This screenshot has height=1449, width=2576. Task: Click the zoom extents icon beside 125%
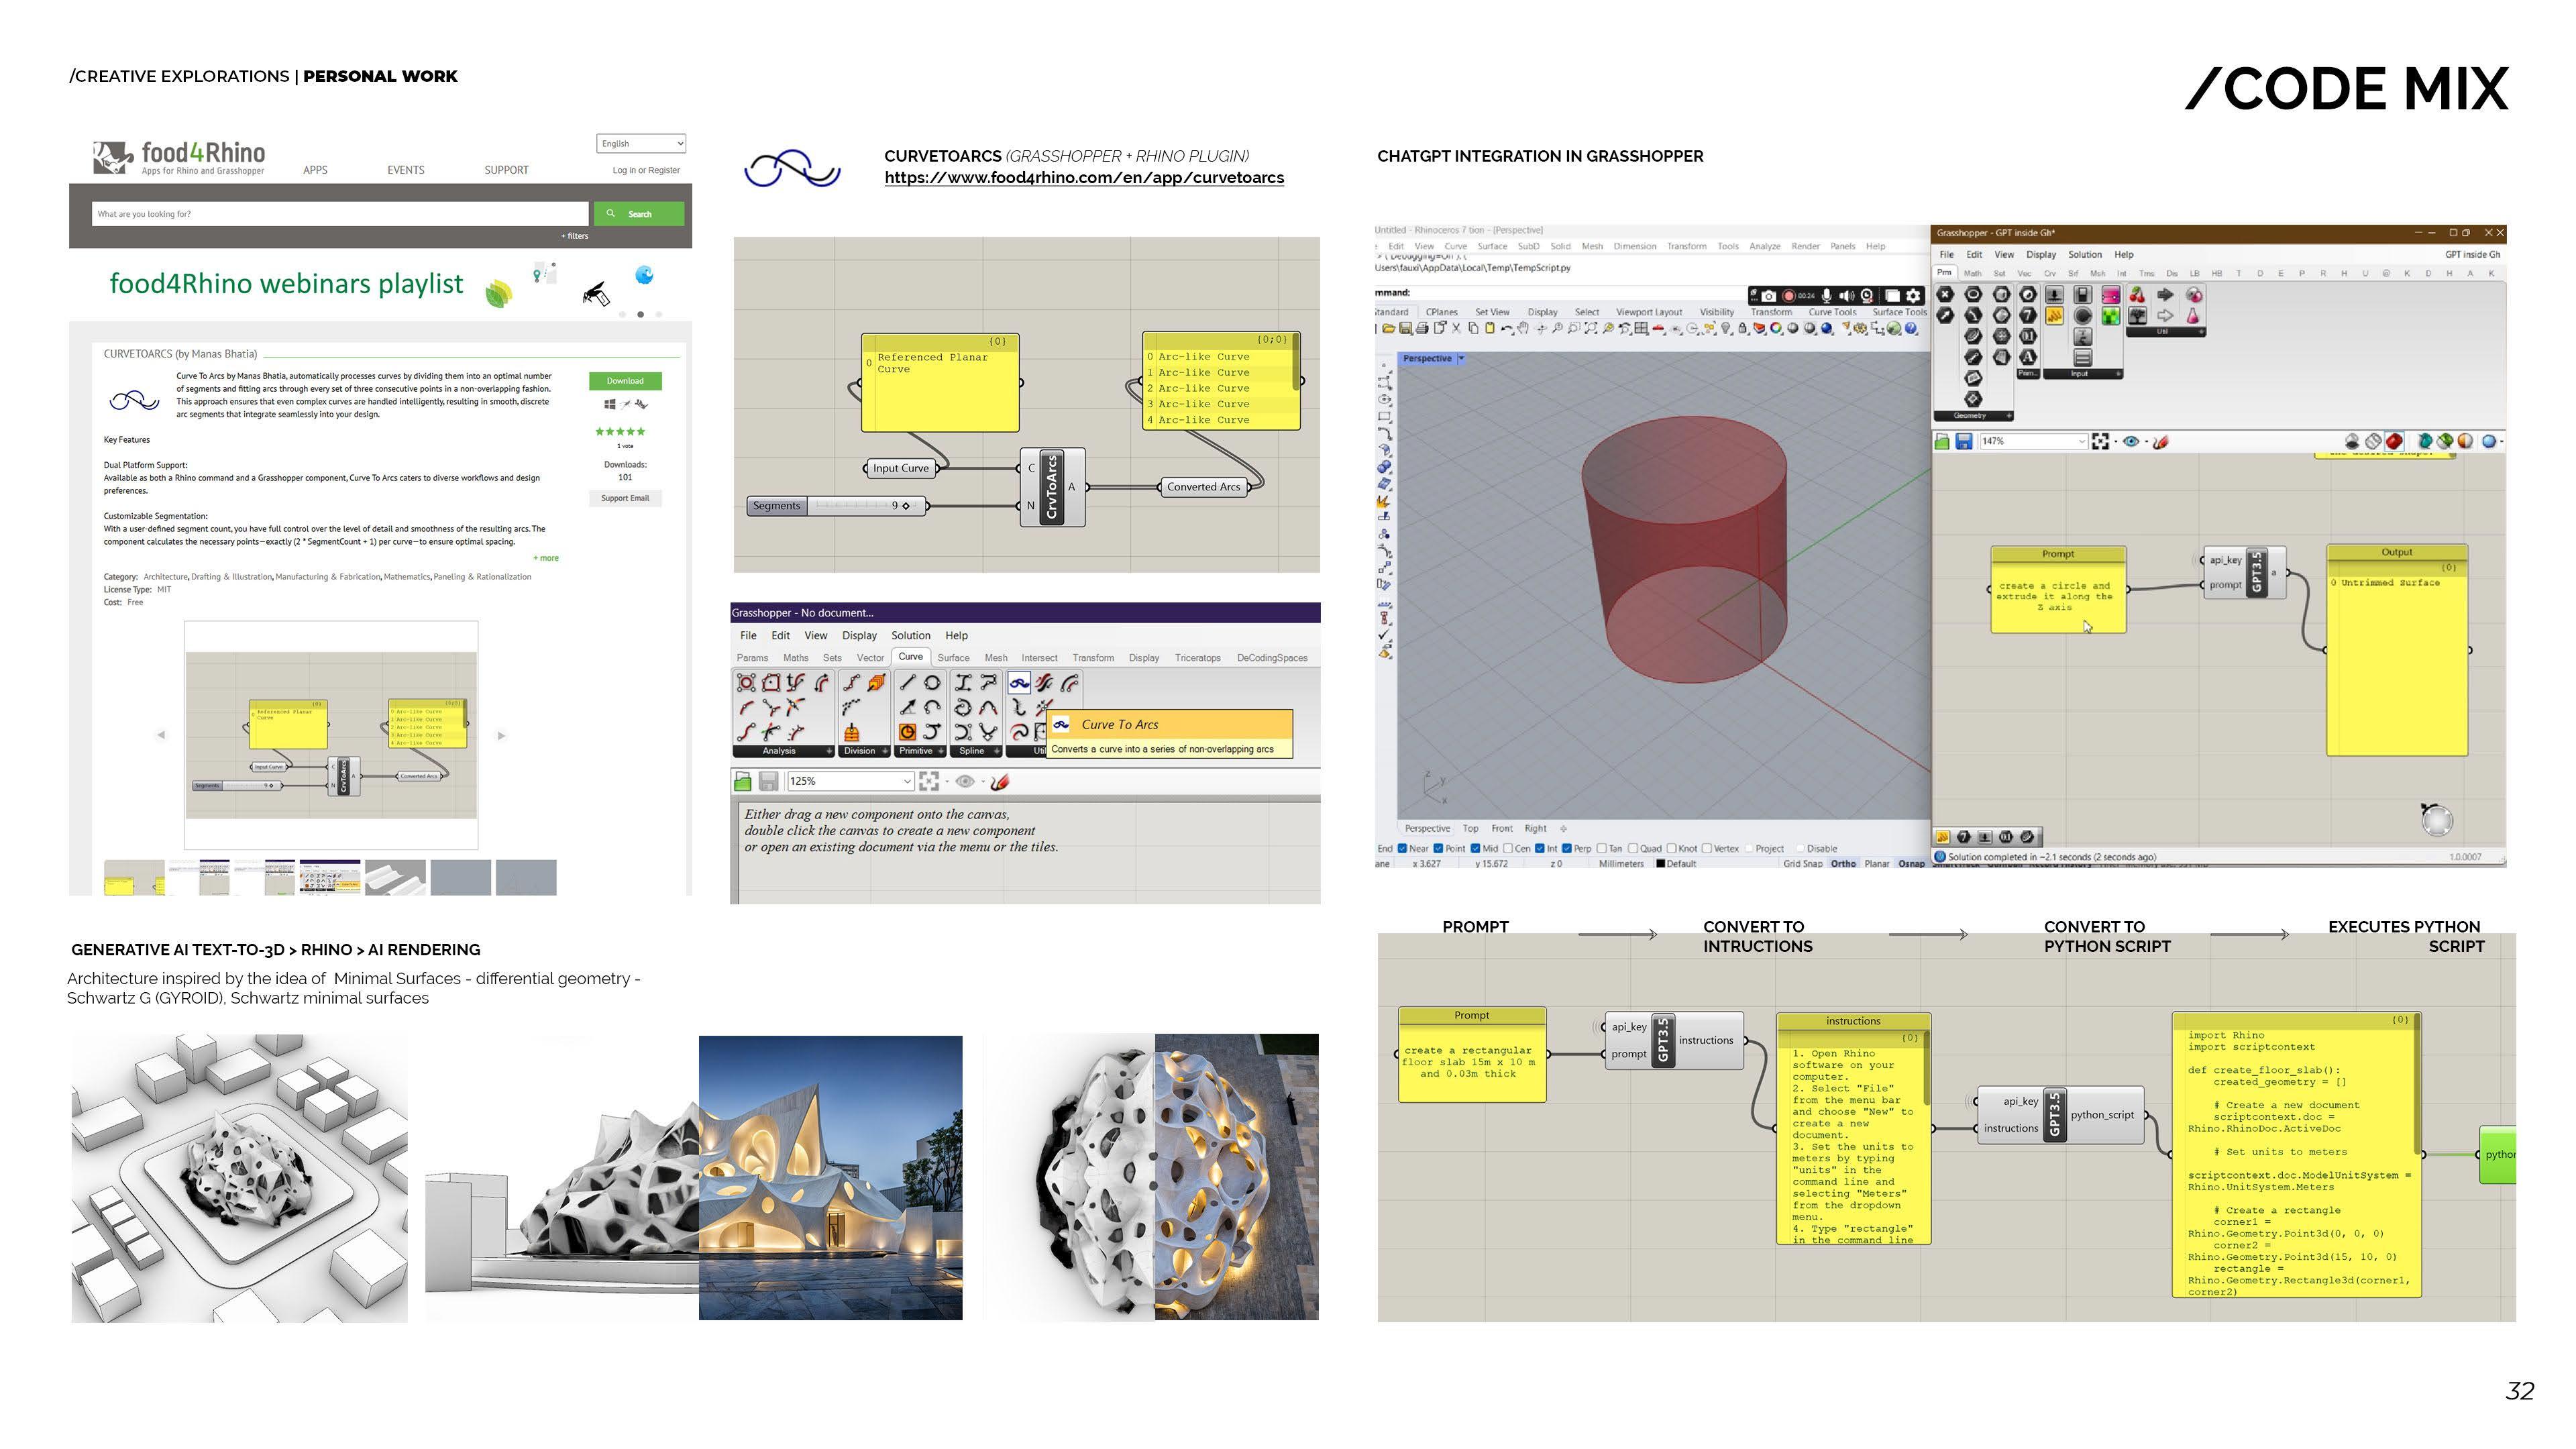point(929,781)
